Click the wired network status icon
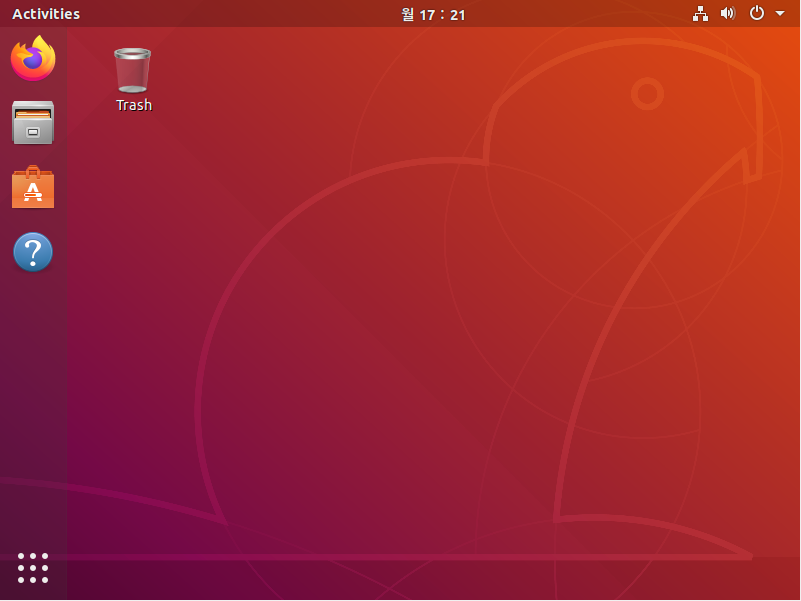This screenshot has width=801, height=601. (x=700, y=14)
